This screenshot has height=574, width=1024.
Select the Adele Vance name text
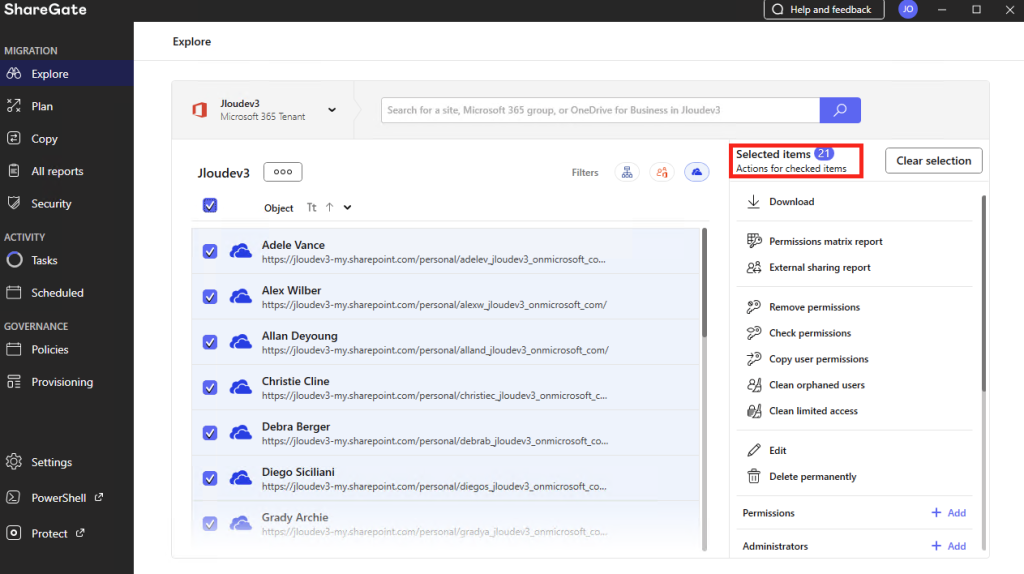[293, 245]
